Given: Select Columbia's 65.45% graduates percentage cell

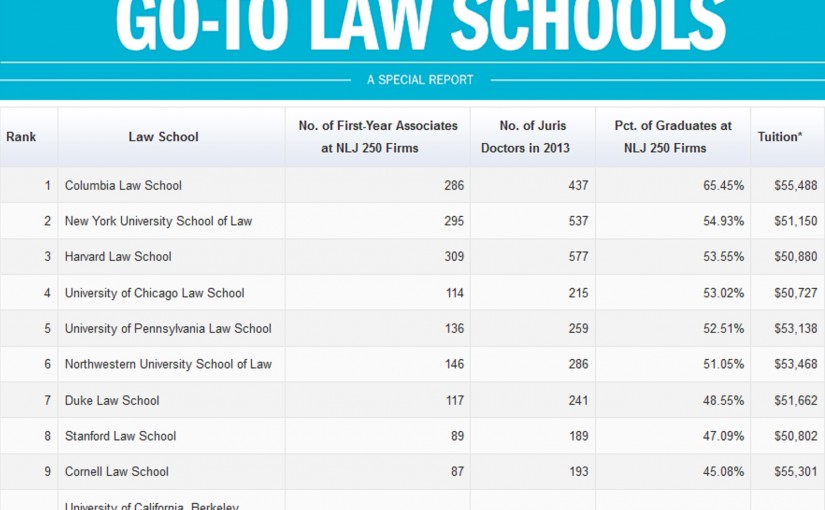Looking at the screenshot, I should [723, 186].
